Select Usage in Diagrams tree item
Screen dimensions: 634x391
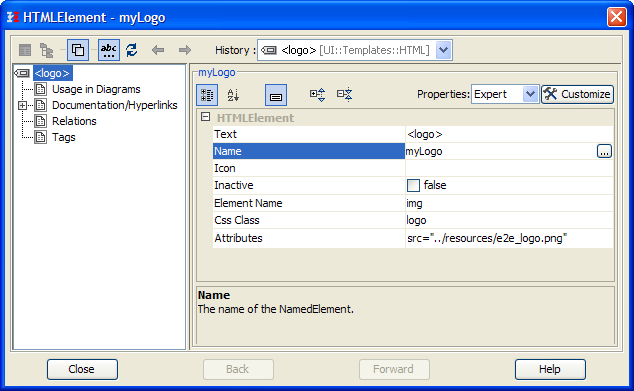click(x=96, y=89)
